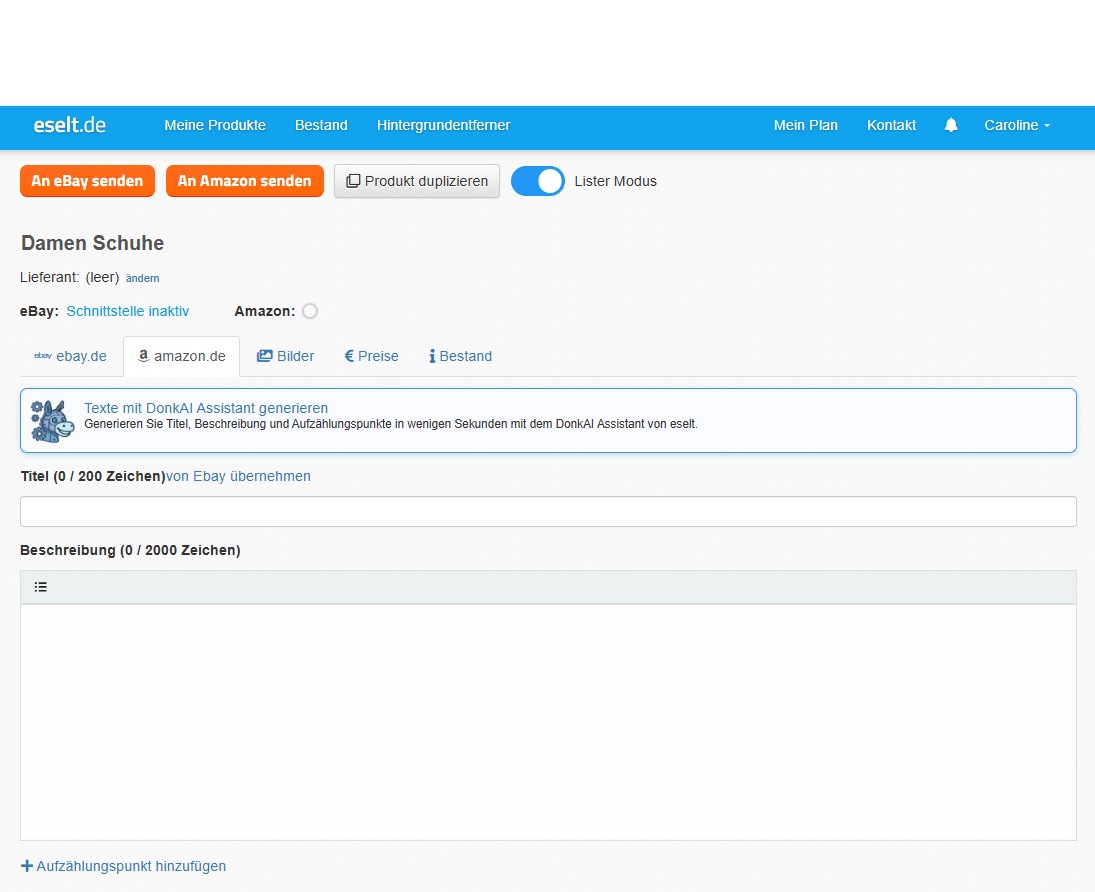The height and width of the screenshot is (892, 1095).
Task: Focus the Titel input field
Action: click(x=548, y=511)
